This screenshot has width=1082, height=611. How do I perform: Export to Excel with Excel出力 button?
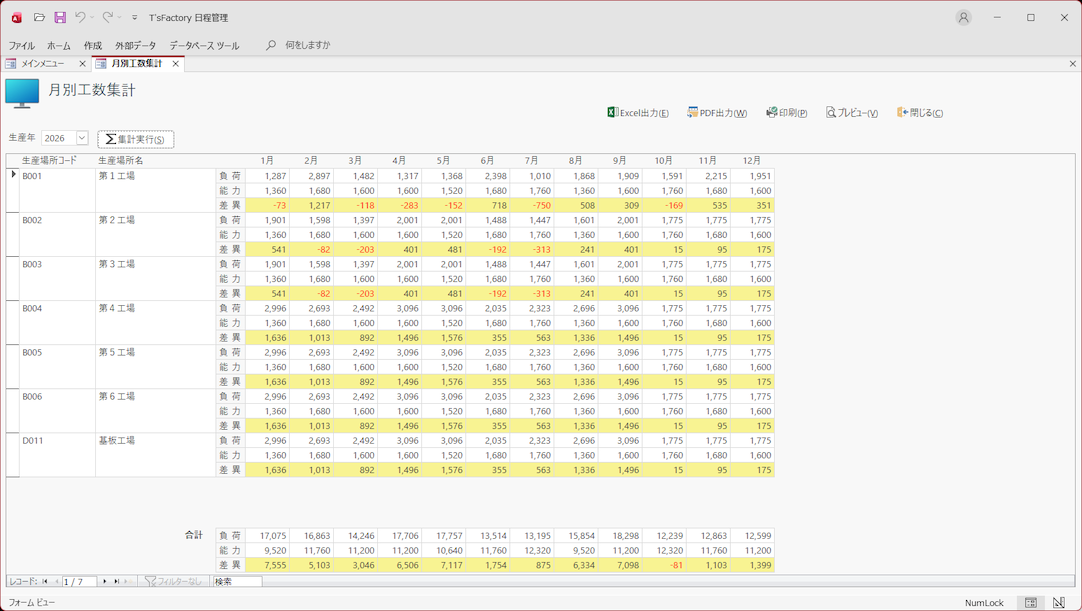(638, 113)
